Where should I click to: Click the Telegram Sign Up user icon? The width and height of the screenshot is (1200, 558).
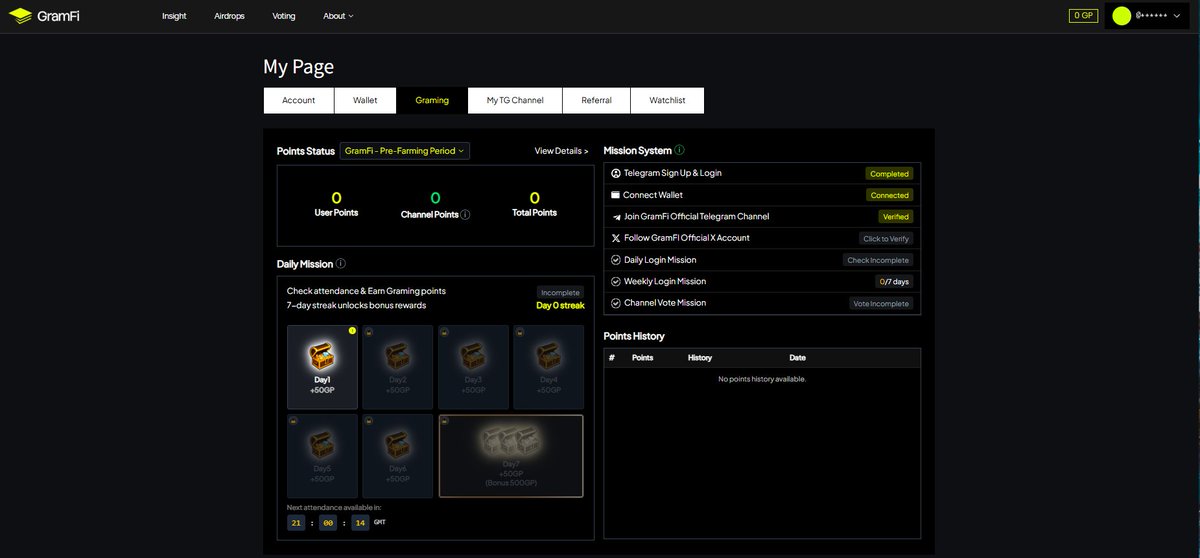616,173
